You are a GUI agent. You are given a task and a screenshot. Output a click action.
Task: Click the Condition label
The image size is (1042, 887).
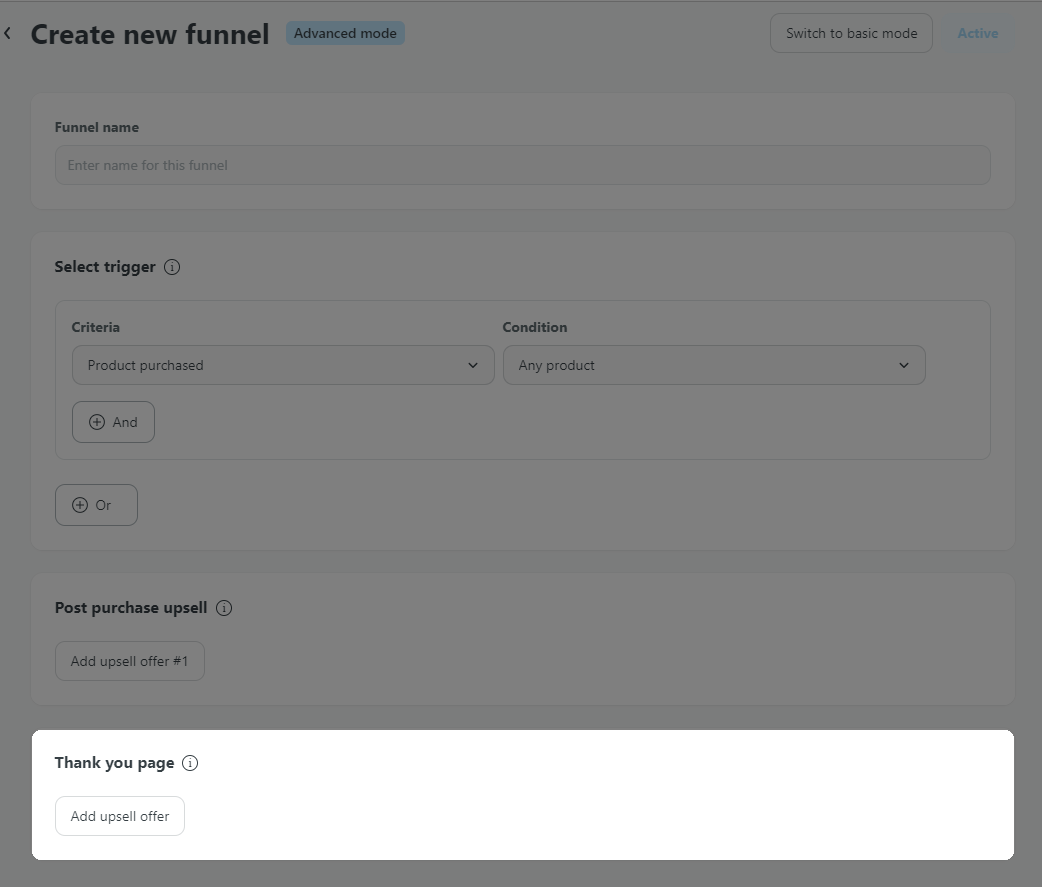tap(535, 327)
